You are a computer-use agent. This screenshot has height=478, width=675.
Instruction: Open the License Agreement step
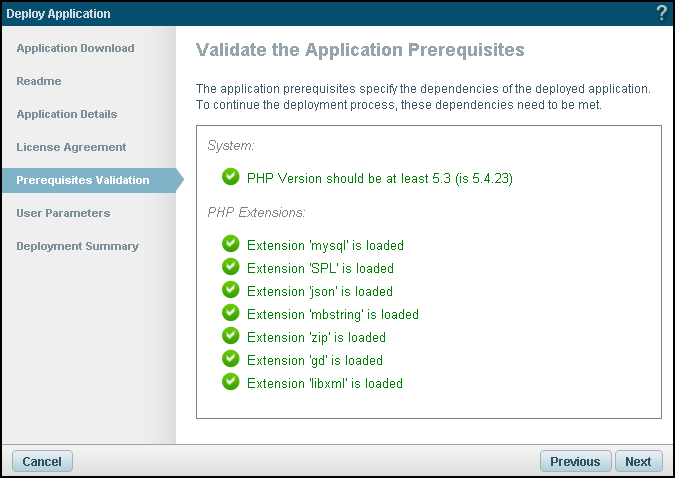(x=71, y=147)
